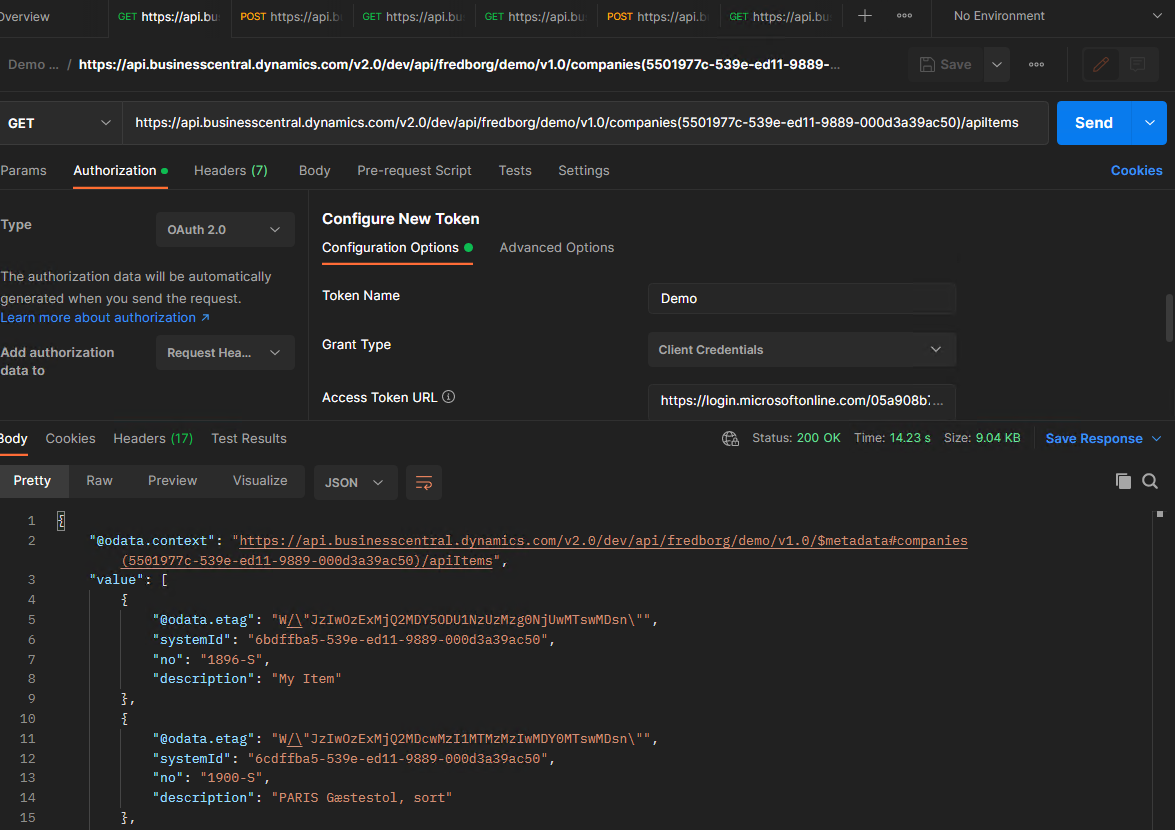Toggle line wrapping in the response viewer
Image resolution: width=1175 pixels, height=830 pixels.
coord(423,482)
